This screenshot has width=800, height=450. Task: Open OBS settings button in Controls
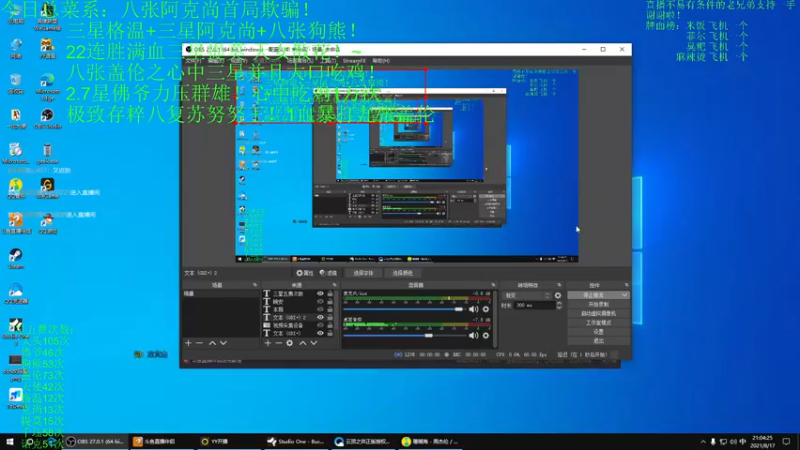[x=598, y=332]
